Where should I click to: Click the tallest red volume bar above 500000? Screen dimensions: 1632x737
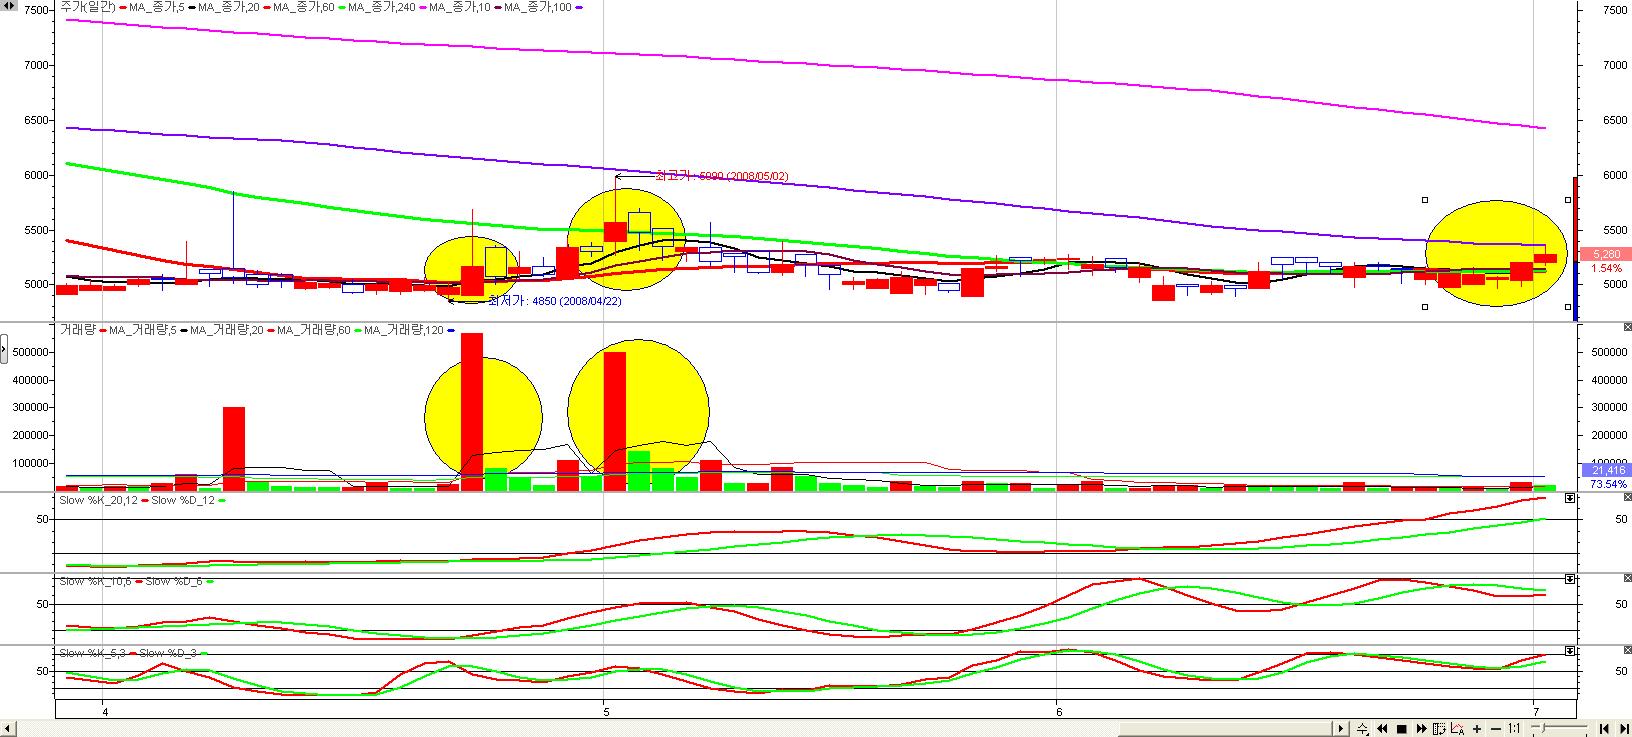[472, 411]
